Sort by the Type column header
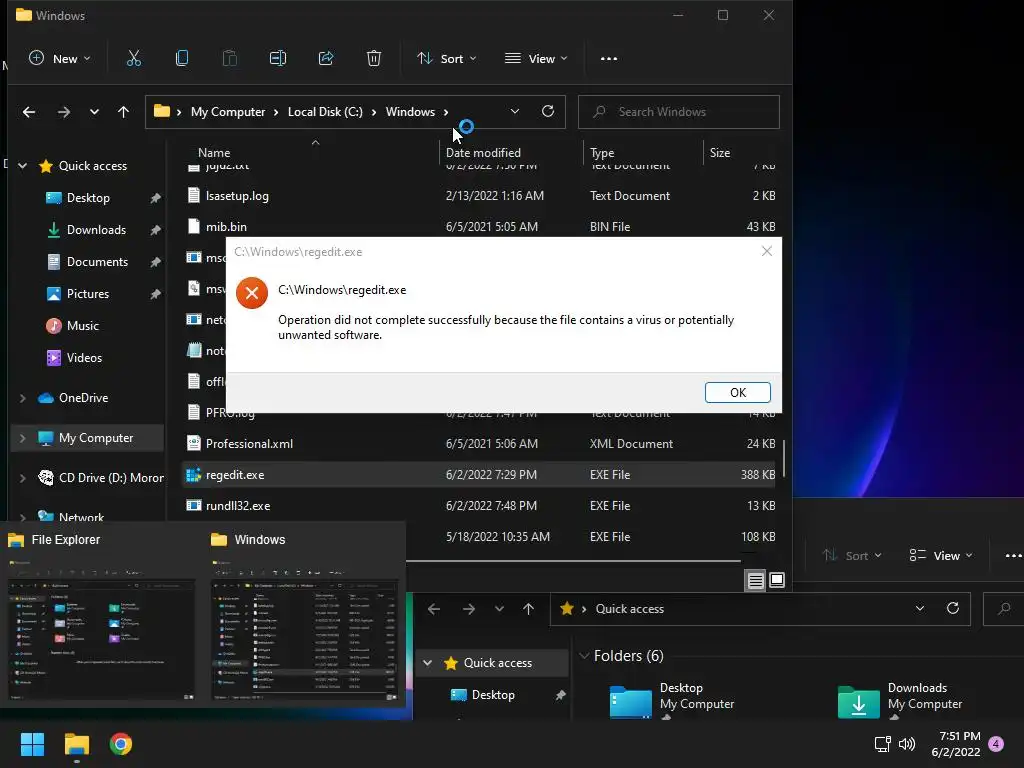This screenshot has width=1024, height=768. [601, 153]
